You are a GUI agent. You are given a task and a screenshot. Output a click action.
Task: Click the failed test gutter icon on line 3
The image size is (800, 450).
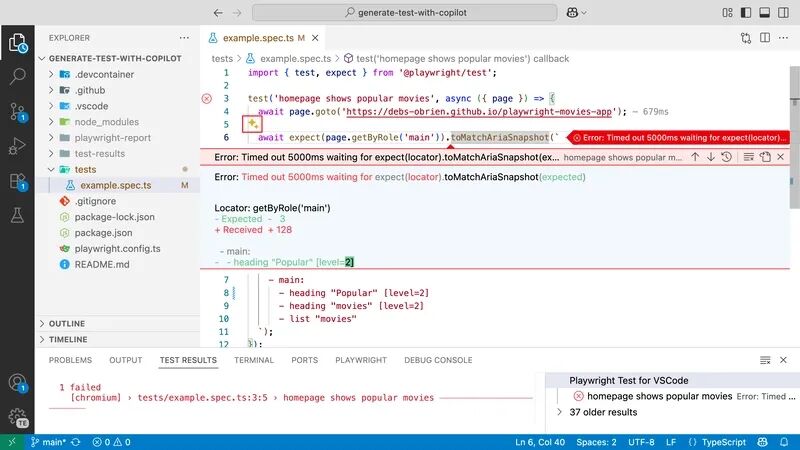point(207,98)
